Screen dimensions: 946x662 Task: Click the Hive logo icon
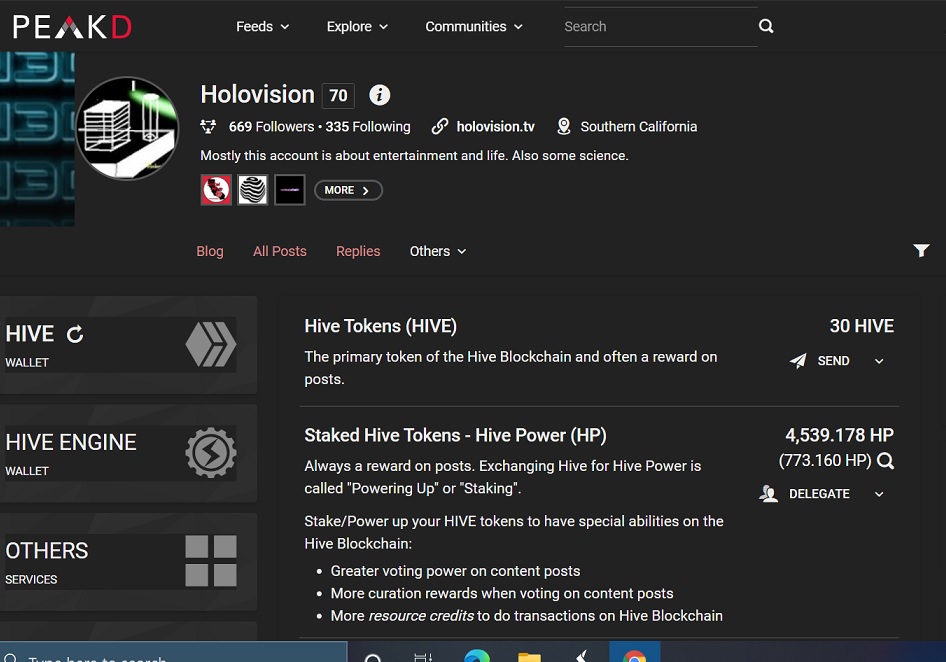[x=211, y=345]
